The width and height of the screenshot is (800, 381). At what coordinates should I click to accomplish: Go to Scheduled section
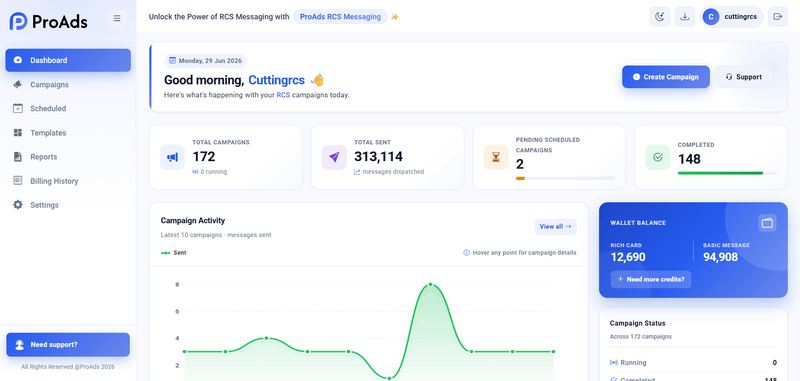click(x=68, y=109)
